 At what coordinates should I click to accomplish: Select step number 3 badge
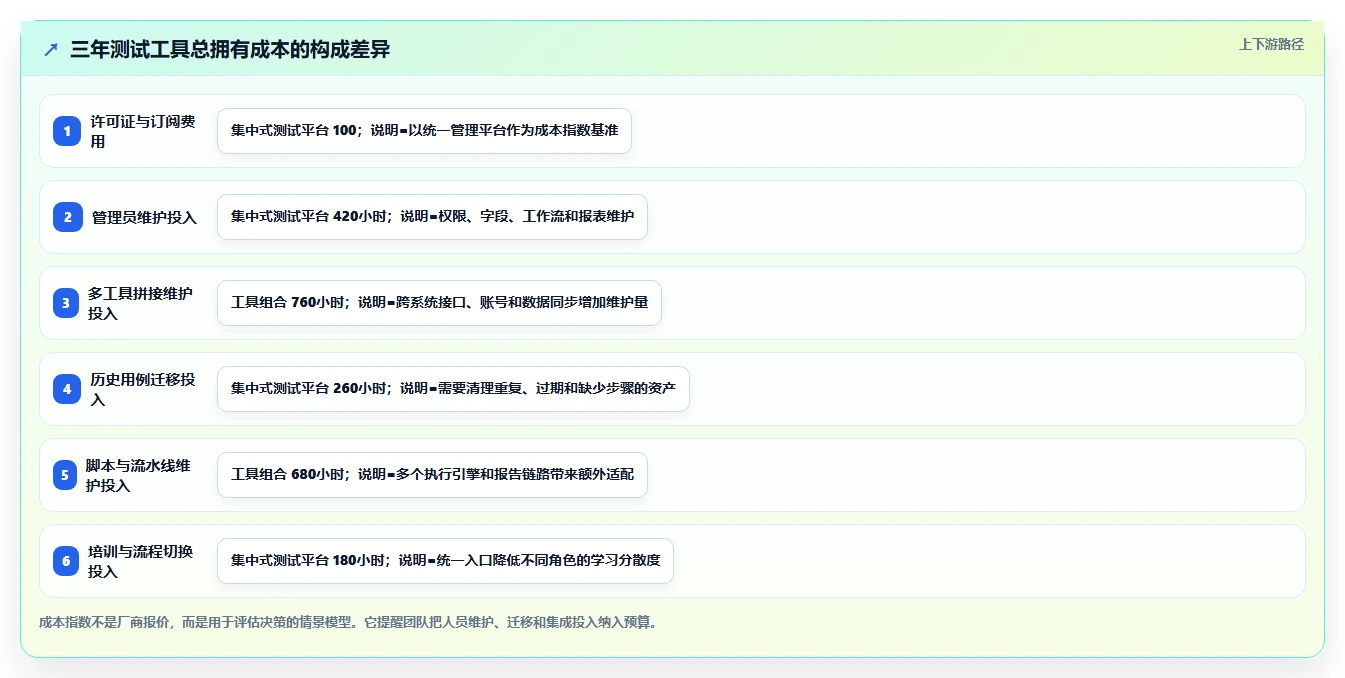pyautogui.click(x=67, y=303)
